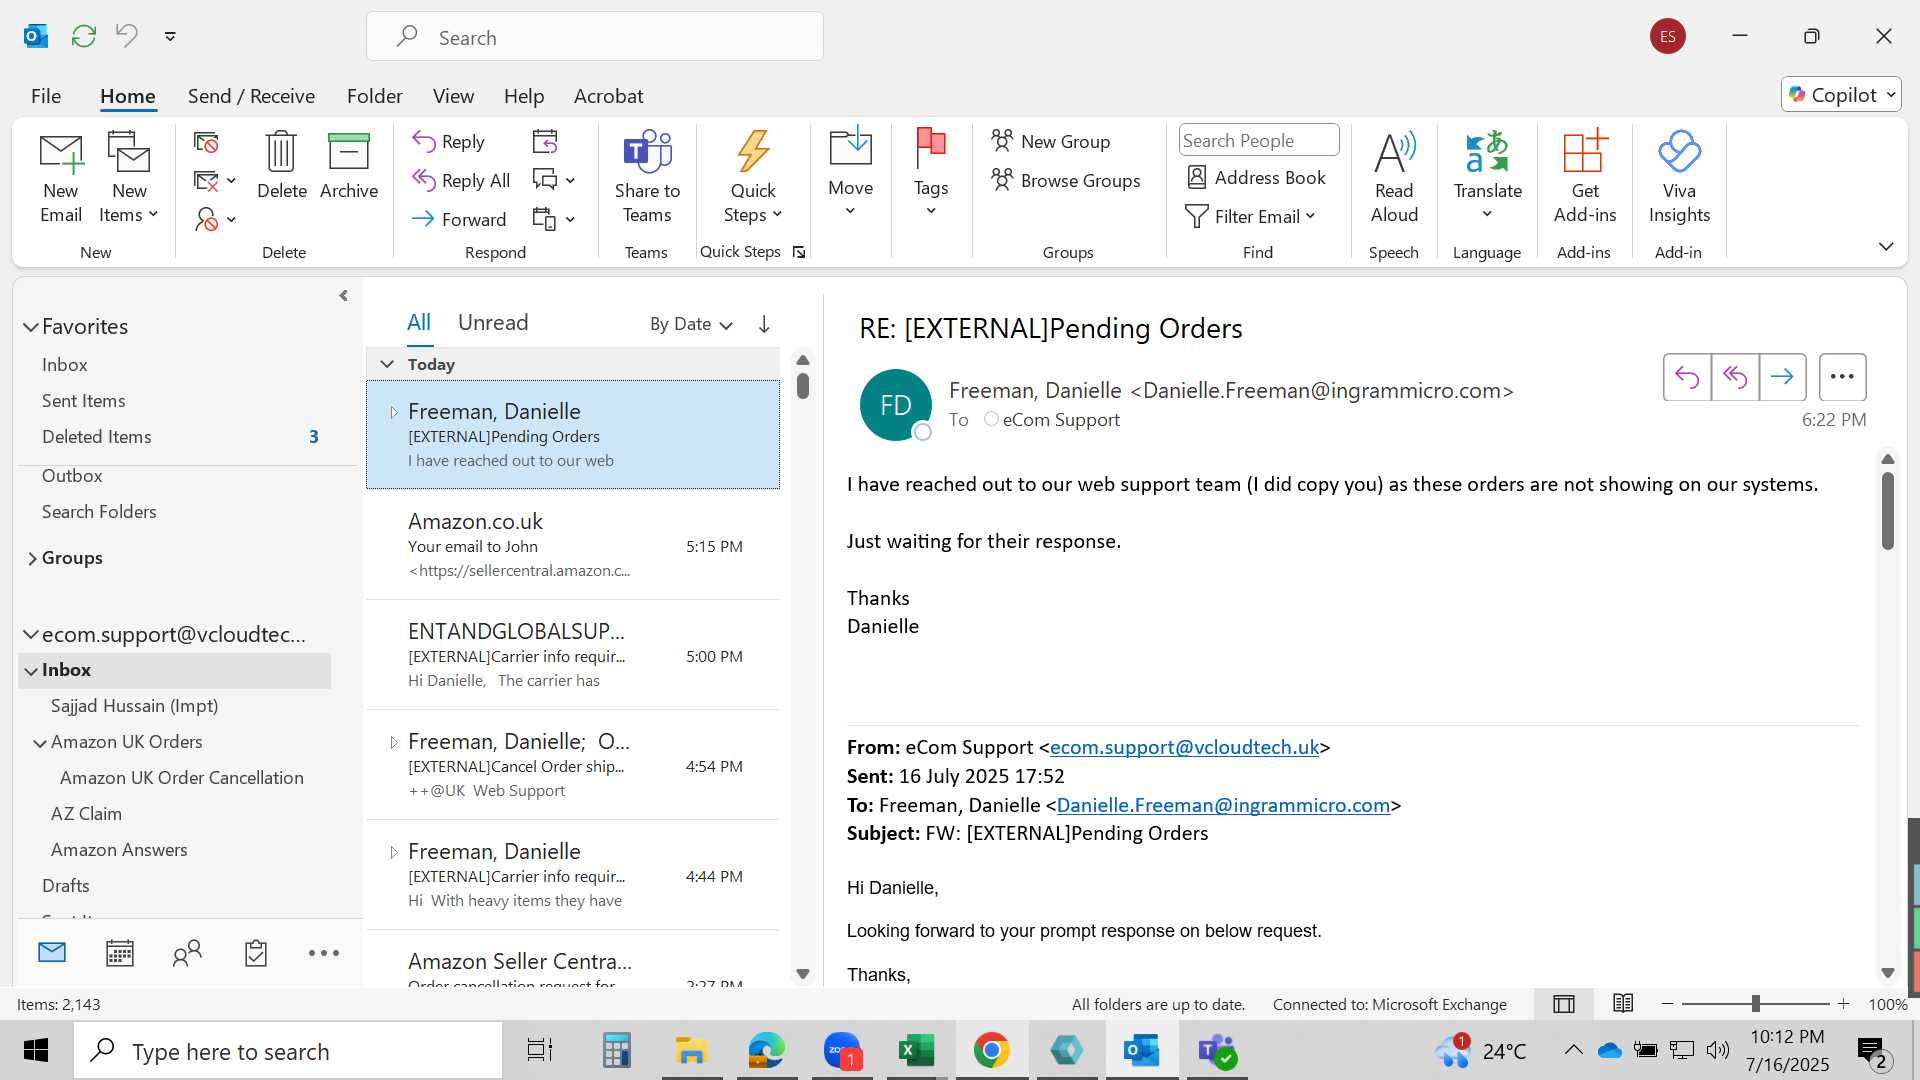Viewport: 1920px width, 1080px height.
Task: Collapse Amazon UK Orders folder
Action: click(40, 743)
